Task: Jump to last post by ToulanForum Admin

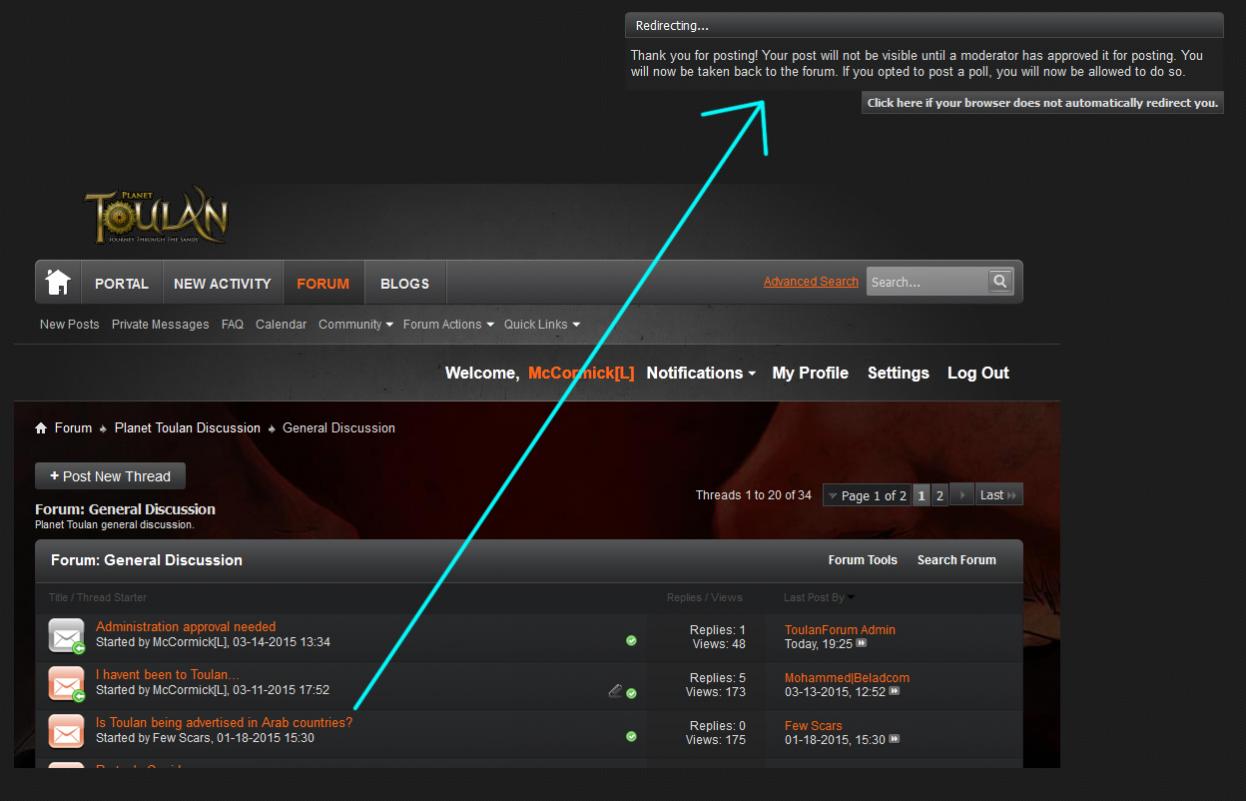Action: click(x=861, y=644)
